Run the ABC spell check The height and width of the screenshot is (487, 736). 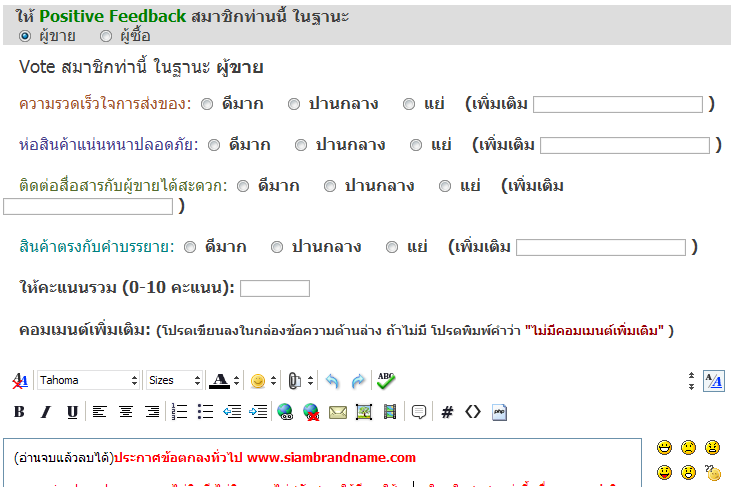point(386,380)
